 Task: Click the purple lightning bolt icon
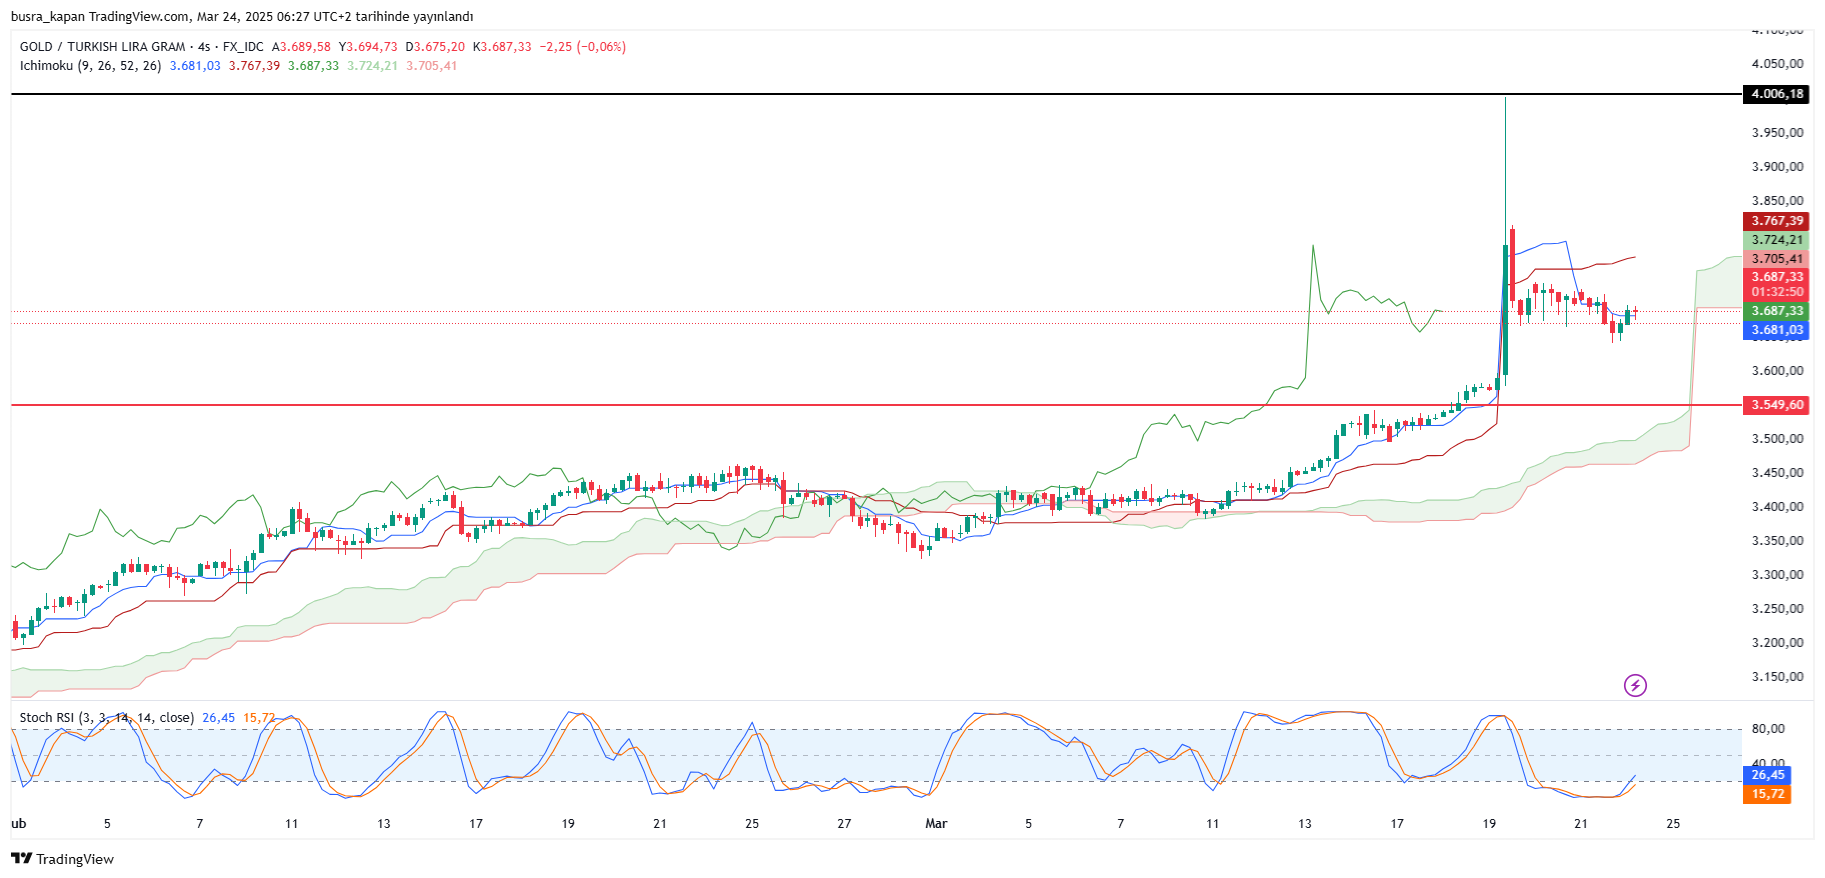pos(1635,685)
